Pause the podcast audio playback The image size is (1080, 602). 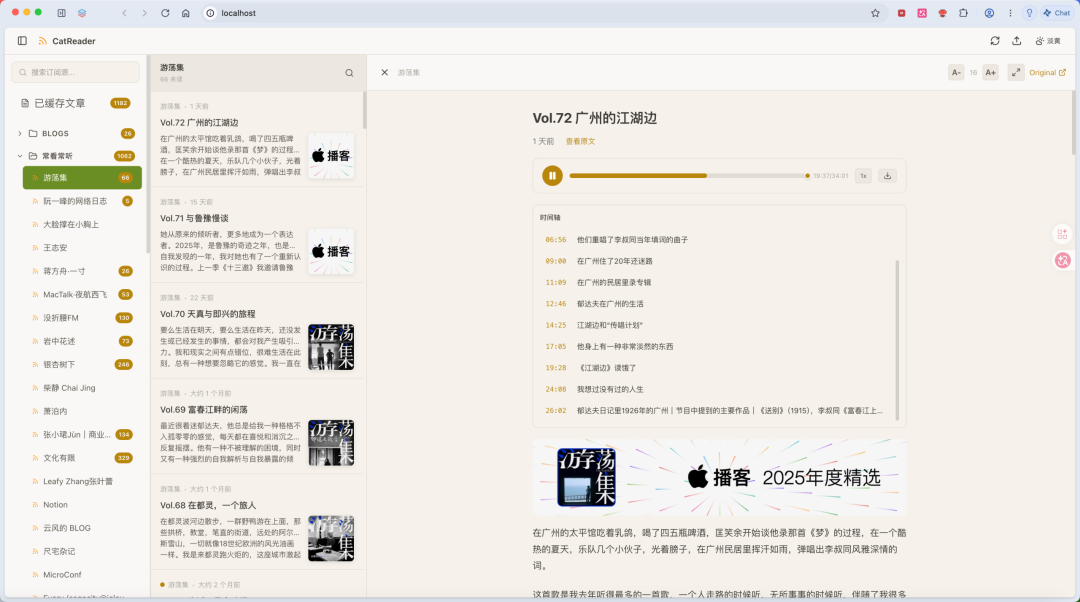pyautogui.click(x=552, y=176)
